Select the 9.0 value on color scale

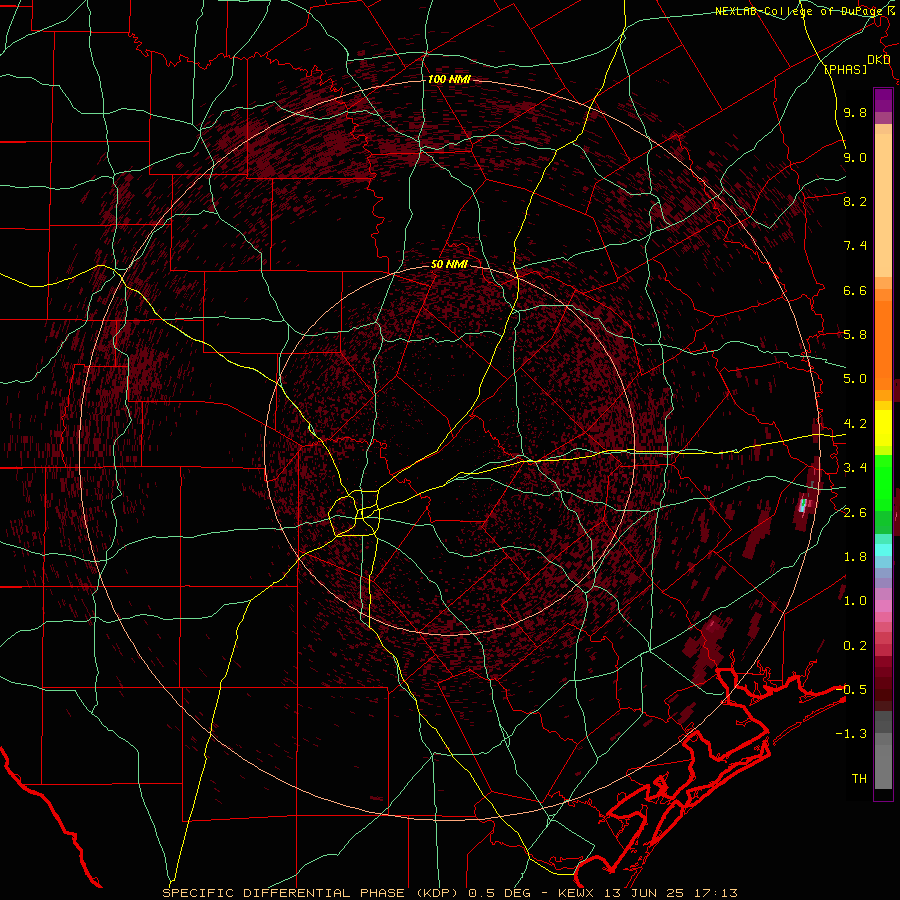point(855,157)
